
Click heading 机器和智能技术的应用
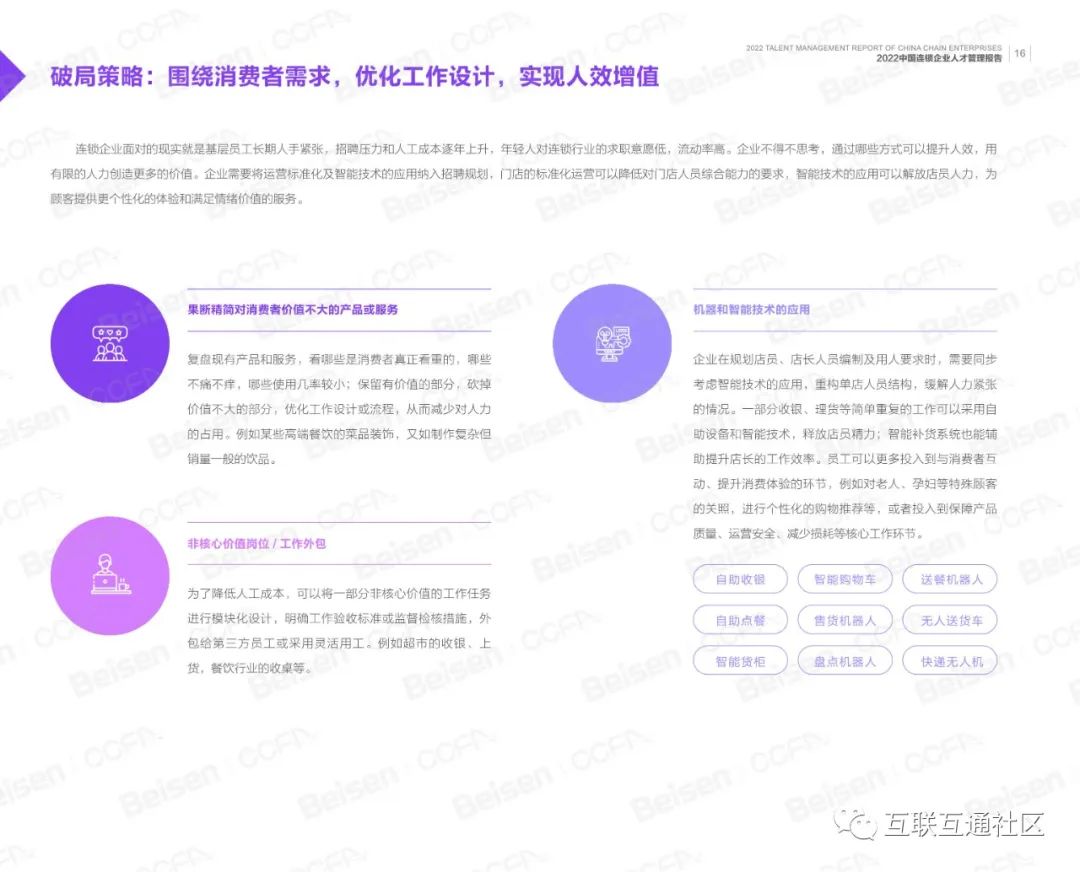point(751,309)
